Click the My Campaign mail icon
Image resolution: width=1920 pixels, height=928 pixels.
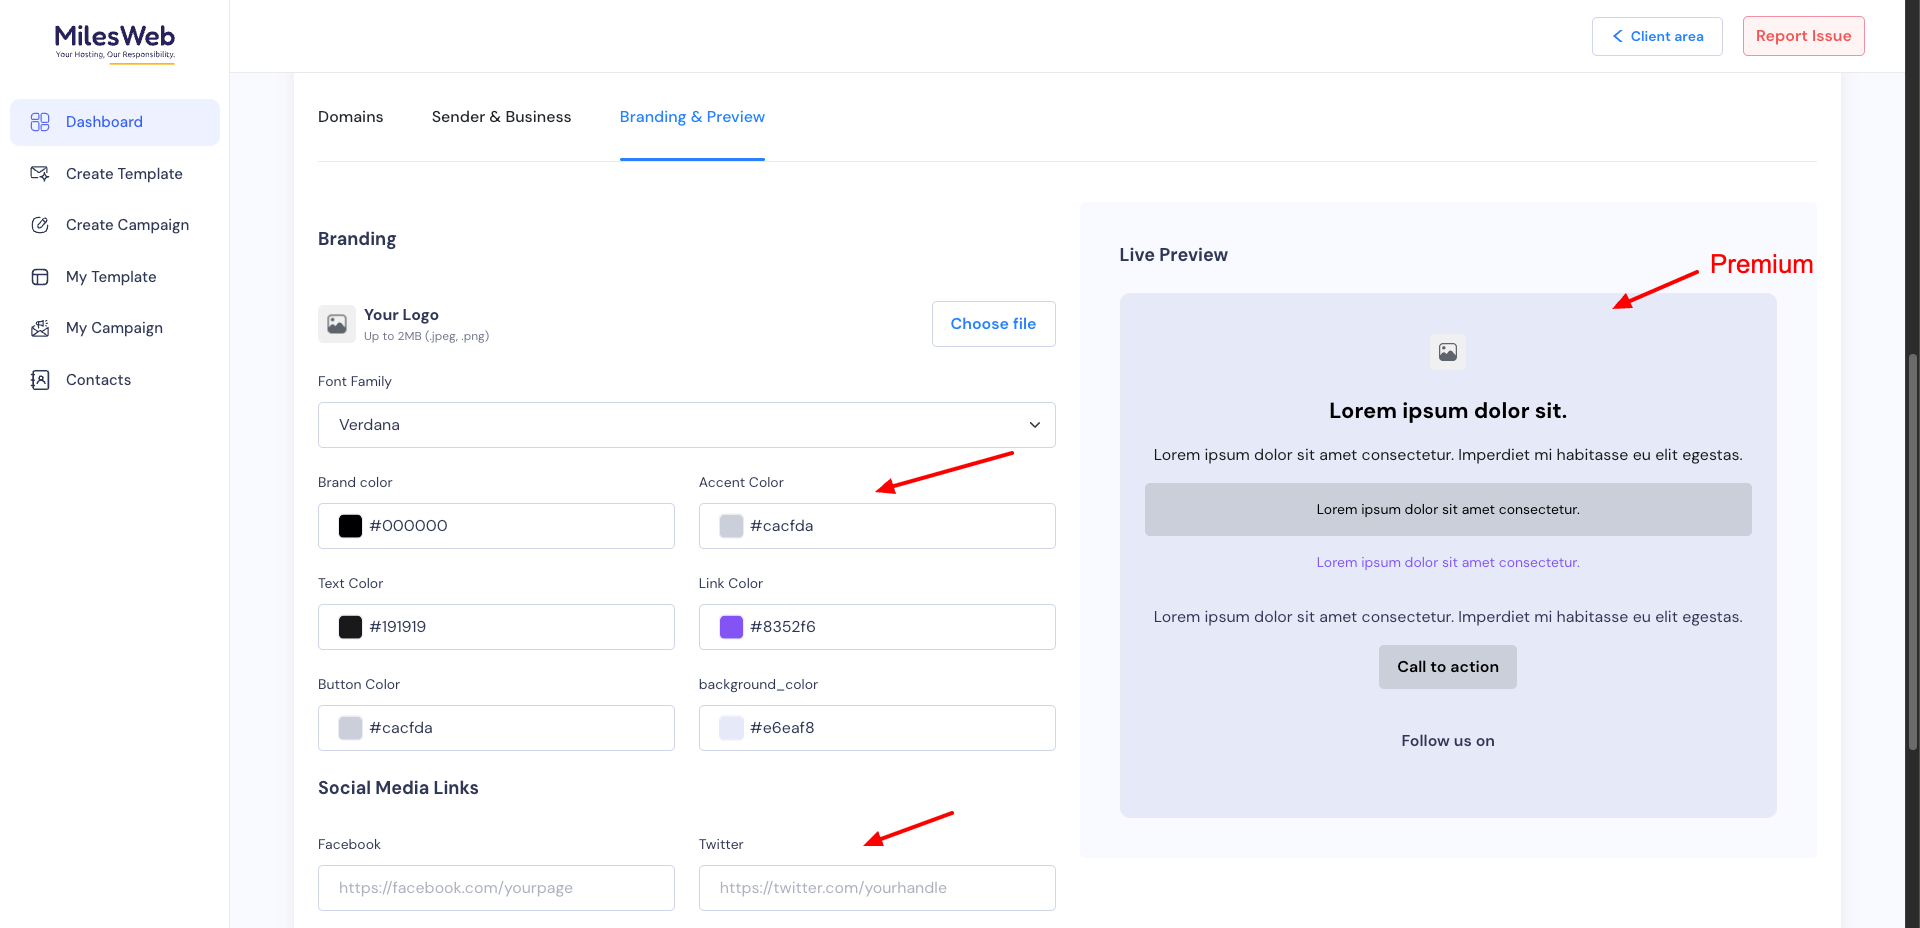pos(40,328)
